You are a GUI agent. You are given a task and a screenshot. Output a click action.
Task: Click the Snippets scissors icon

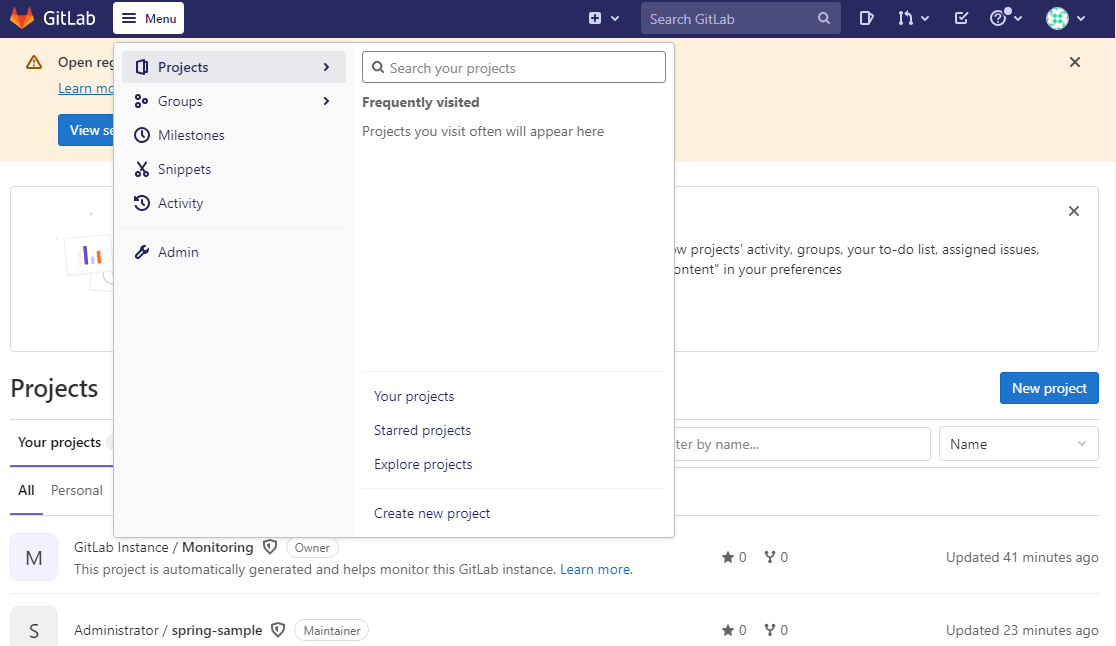142,169
